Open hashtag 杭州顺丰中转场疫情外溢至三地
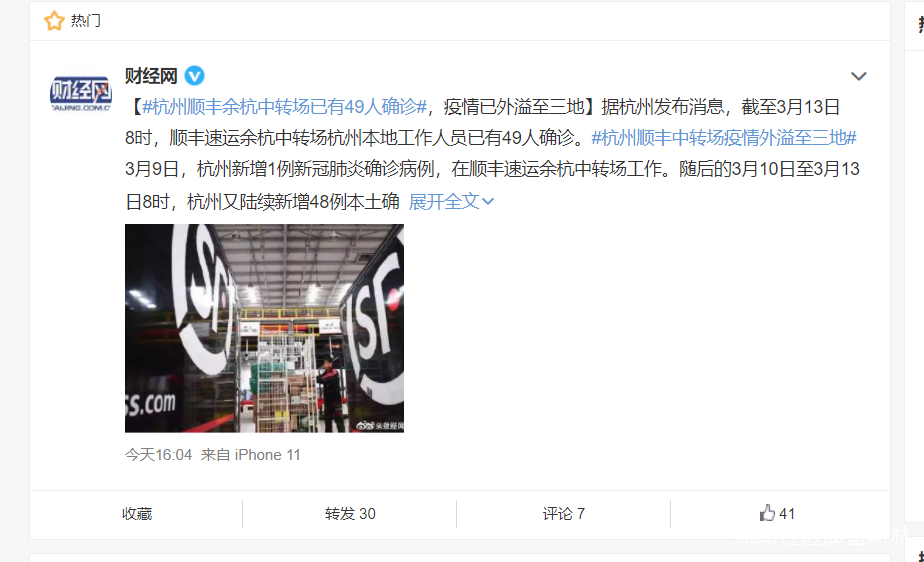Image resolution: width=924 pixels, height=562 pixels. 724,138
